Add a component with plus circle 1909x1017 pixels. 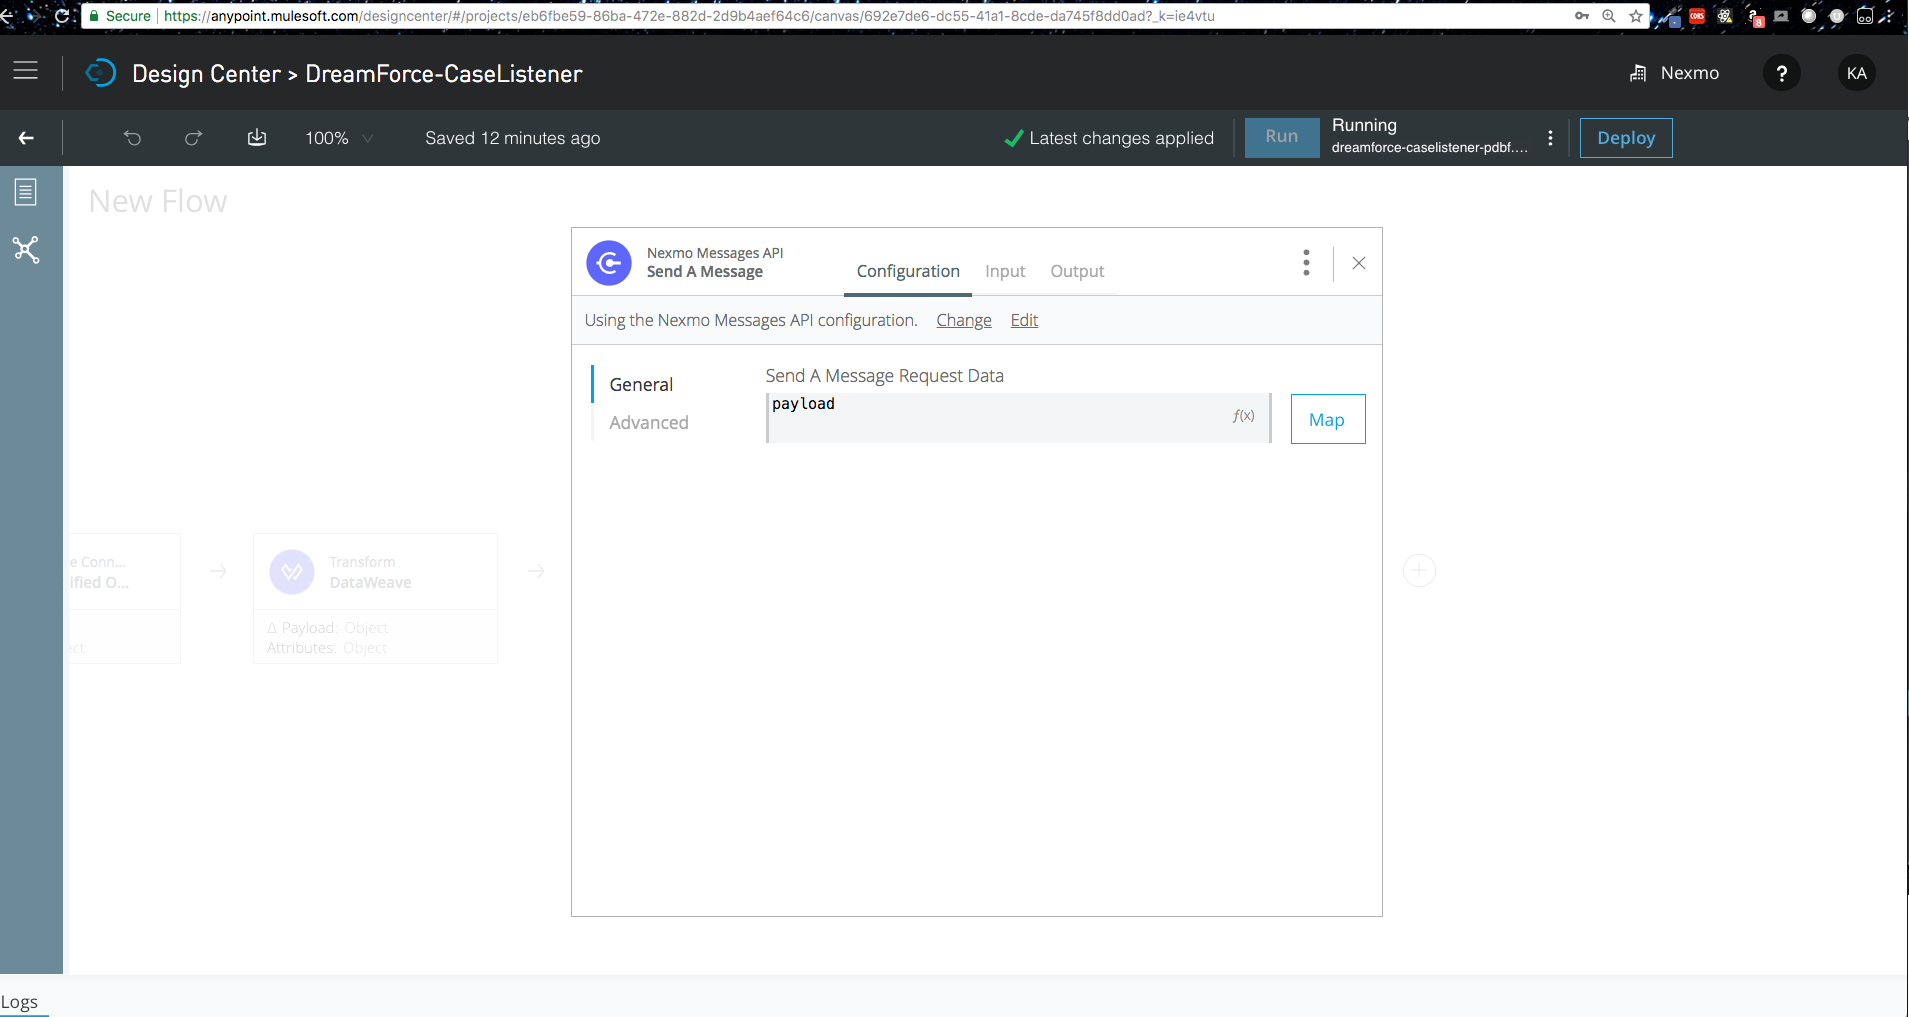pos(1419,571)
